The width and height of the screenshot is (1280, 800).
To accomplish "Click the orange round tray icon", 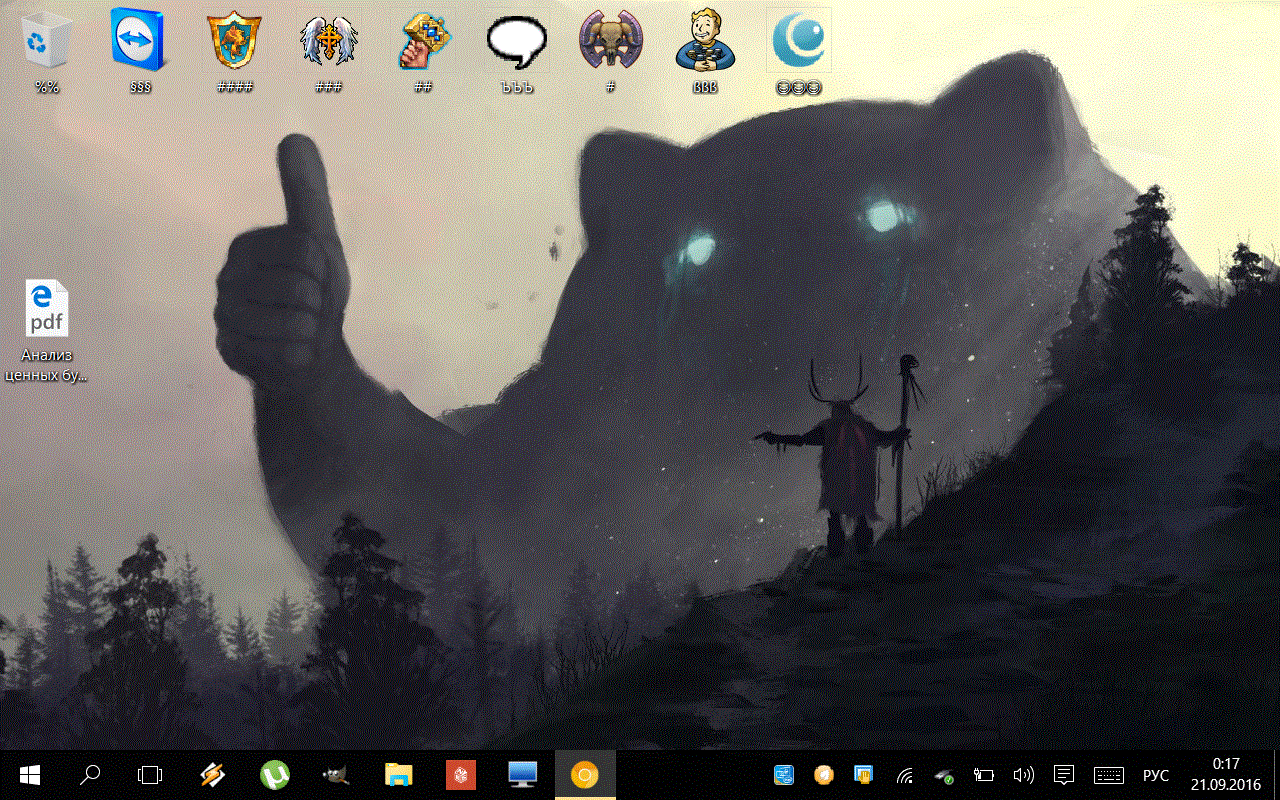I will (x=823, y=775).
